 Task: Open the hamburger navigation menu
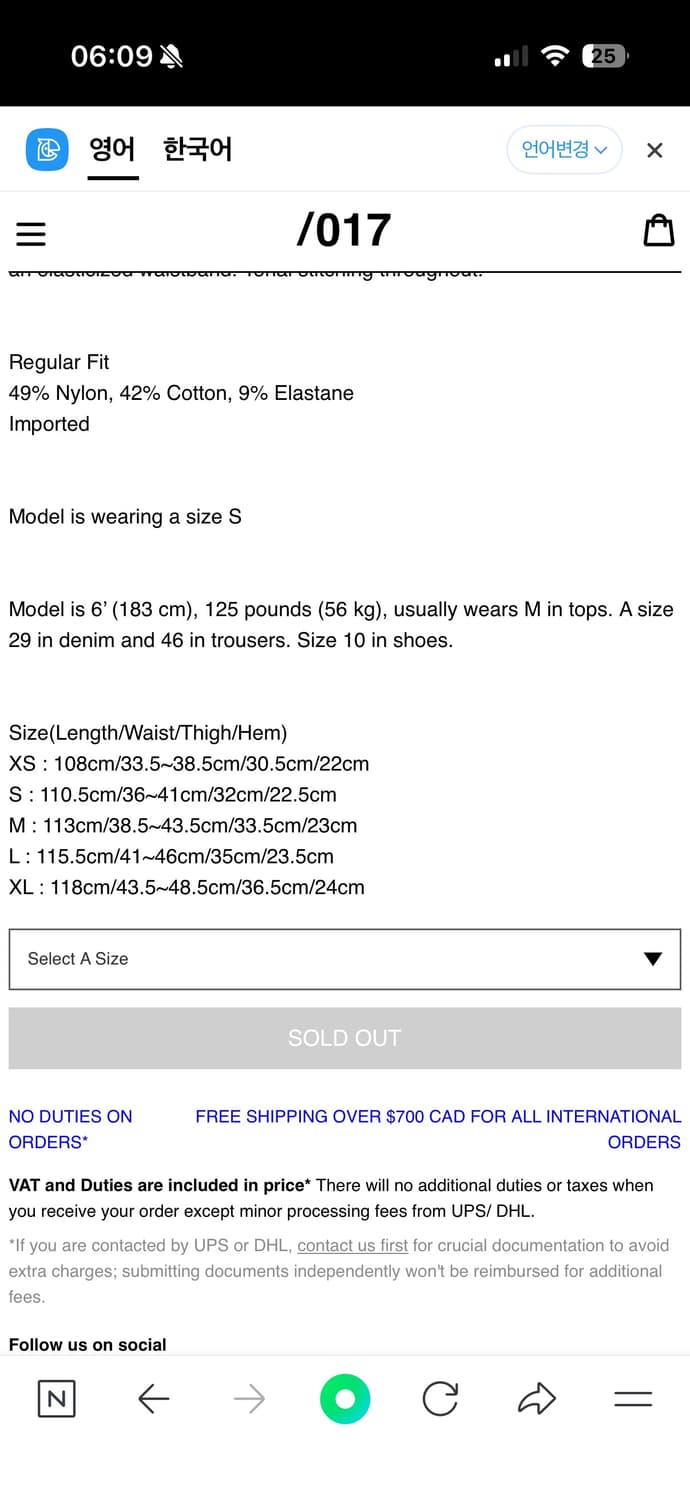[x=31, y=233]
